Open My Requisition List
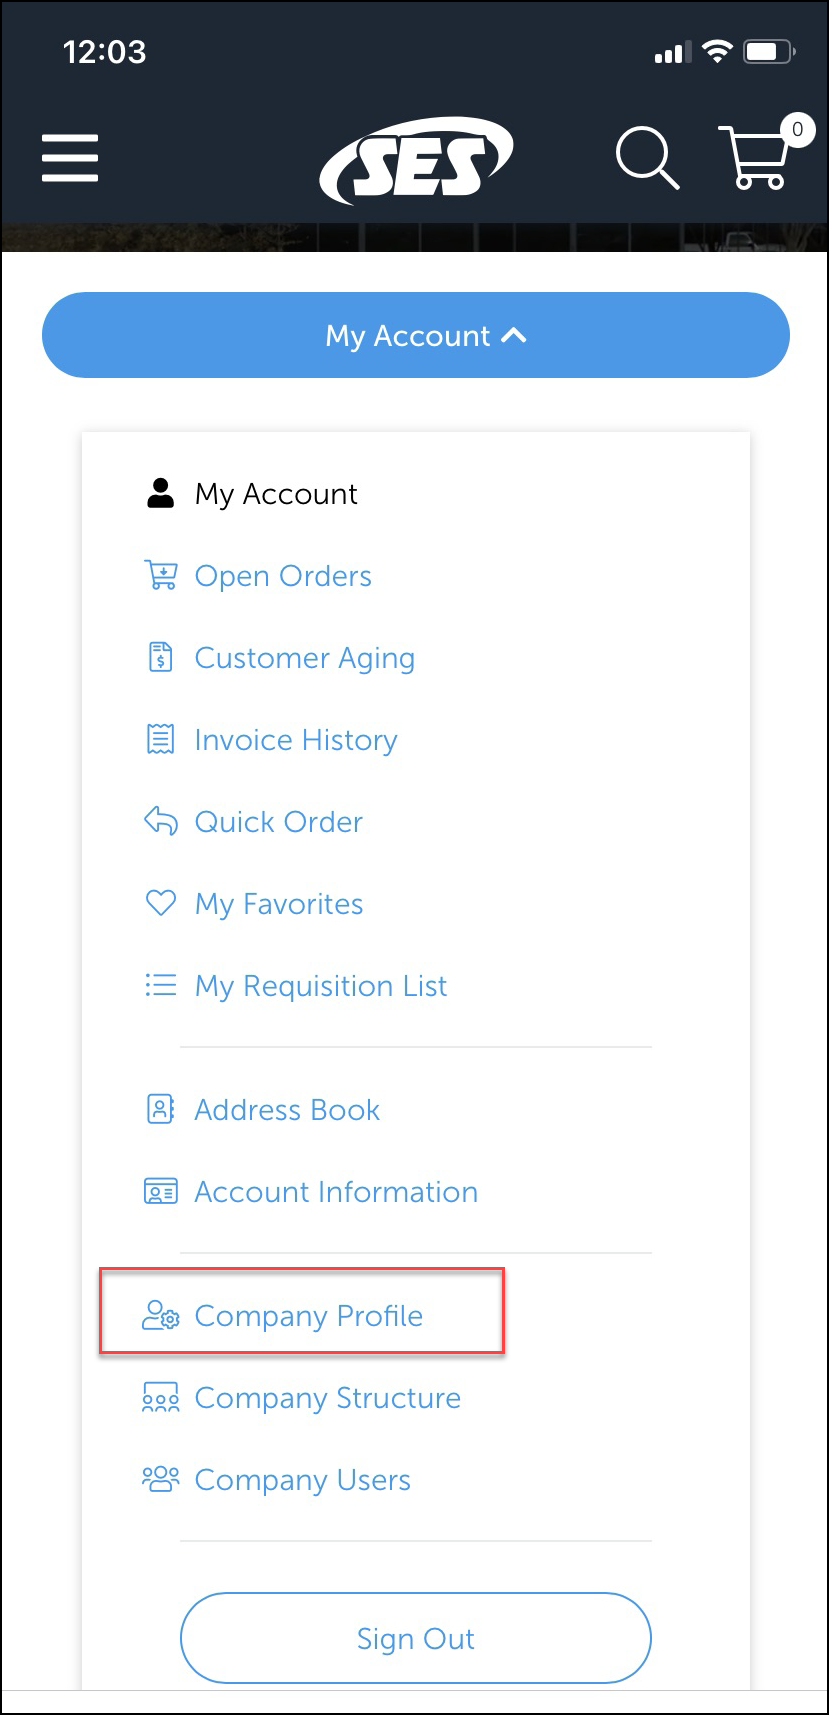Image resolution: width=829 pixels, height=1715 pixels. pyautogui.click(x=321, y=986)
